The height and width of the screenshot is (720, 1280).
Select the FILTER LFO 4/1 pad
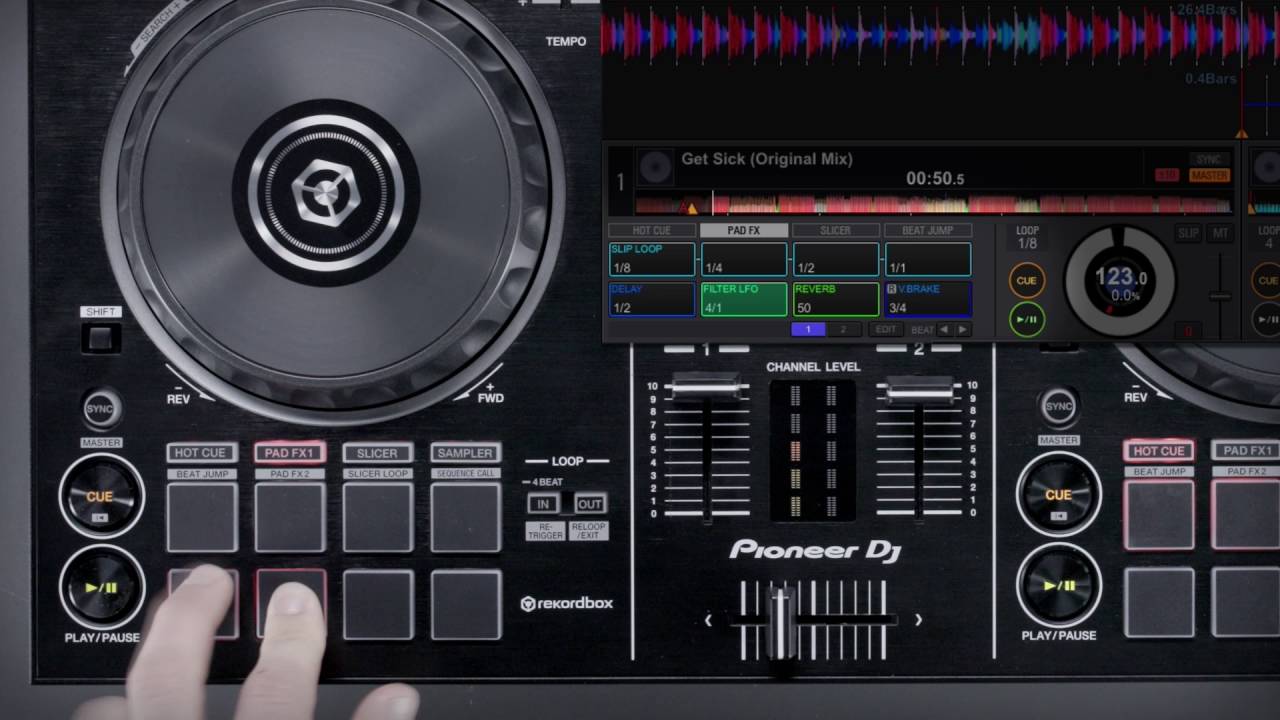pos(744,298)
